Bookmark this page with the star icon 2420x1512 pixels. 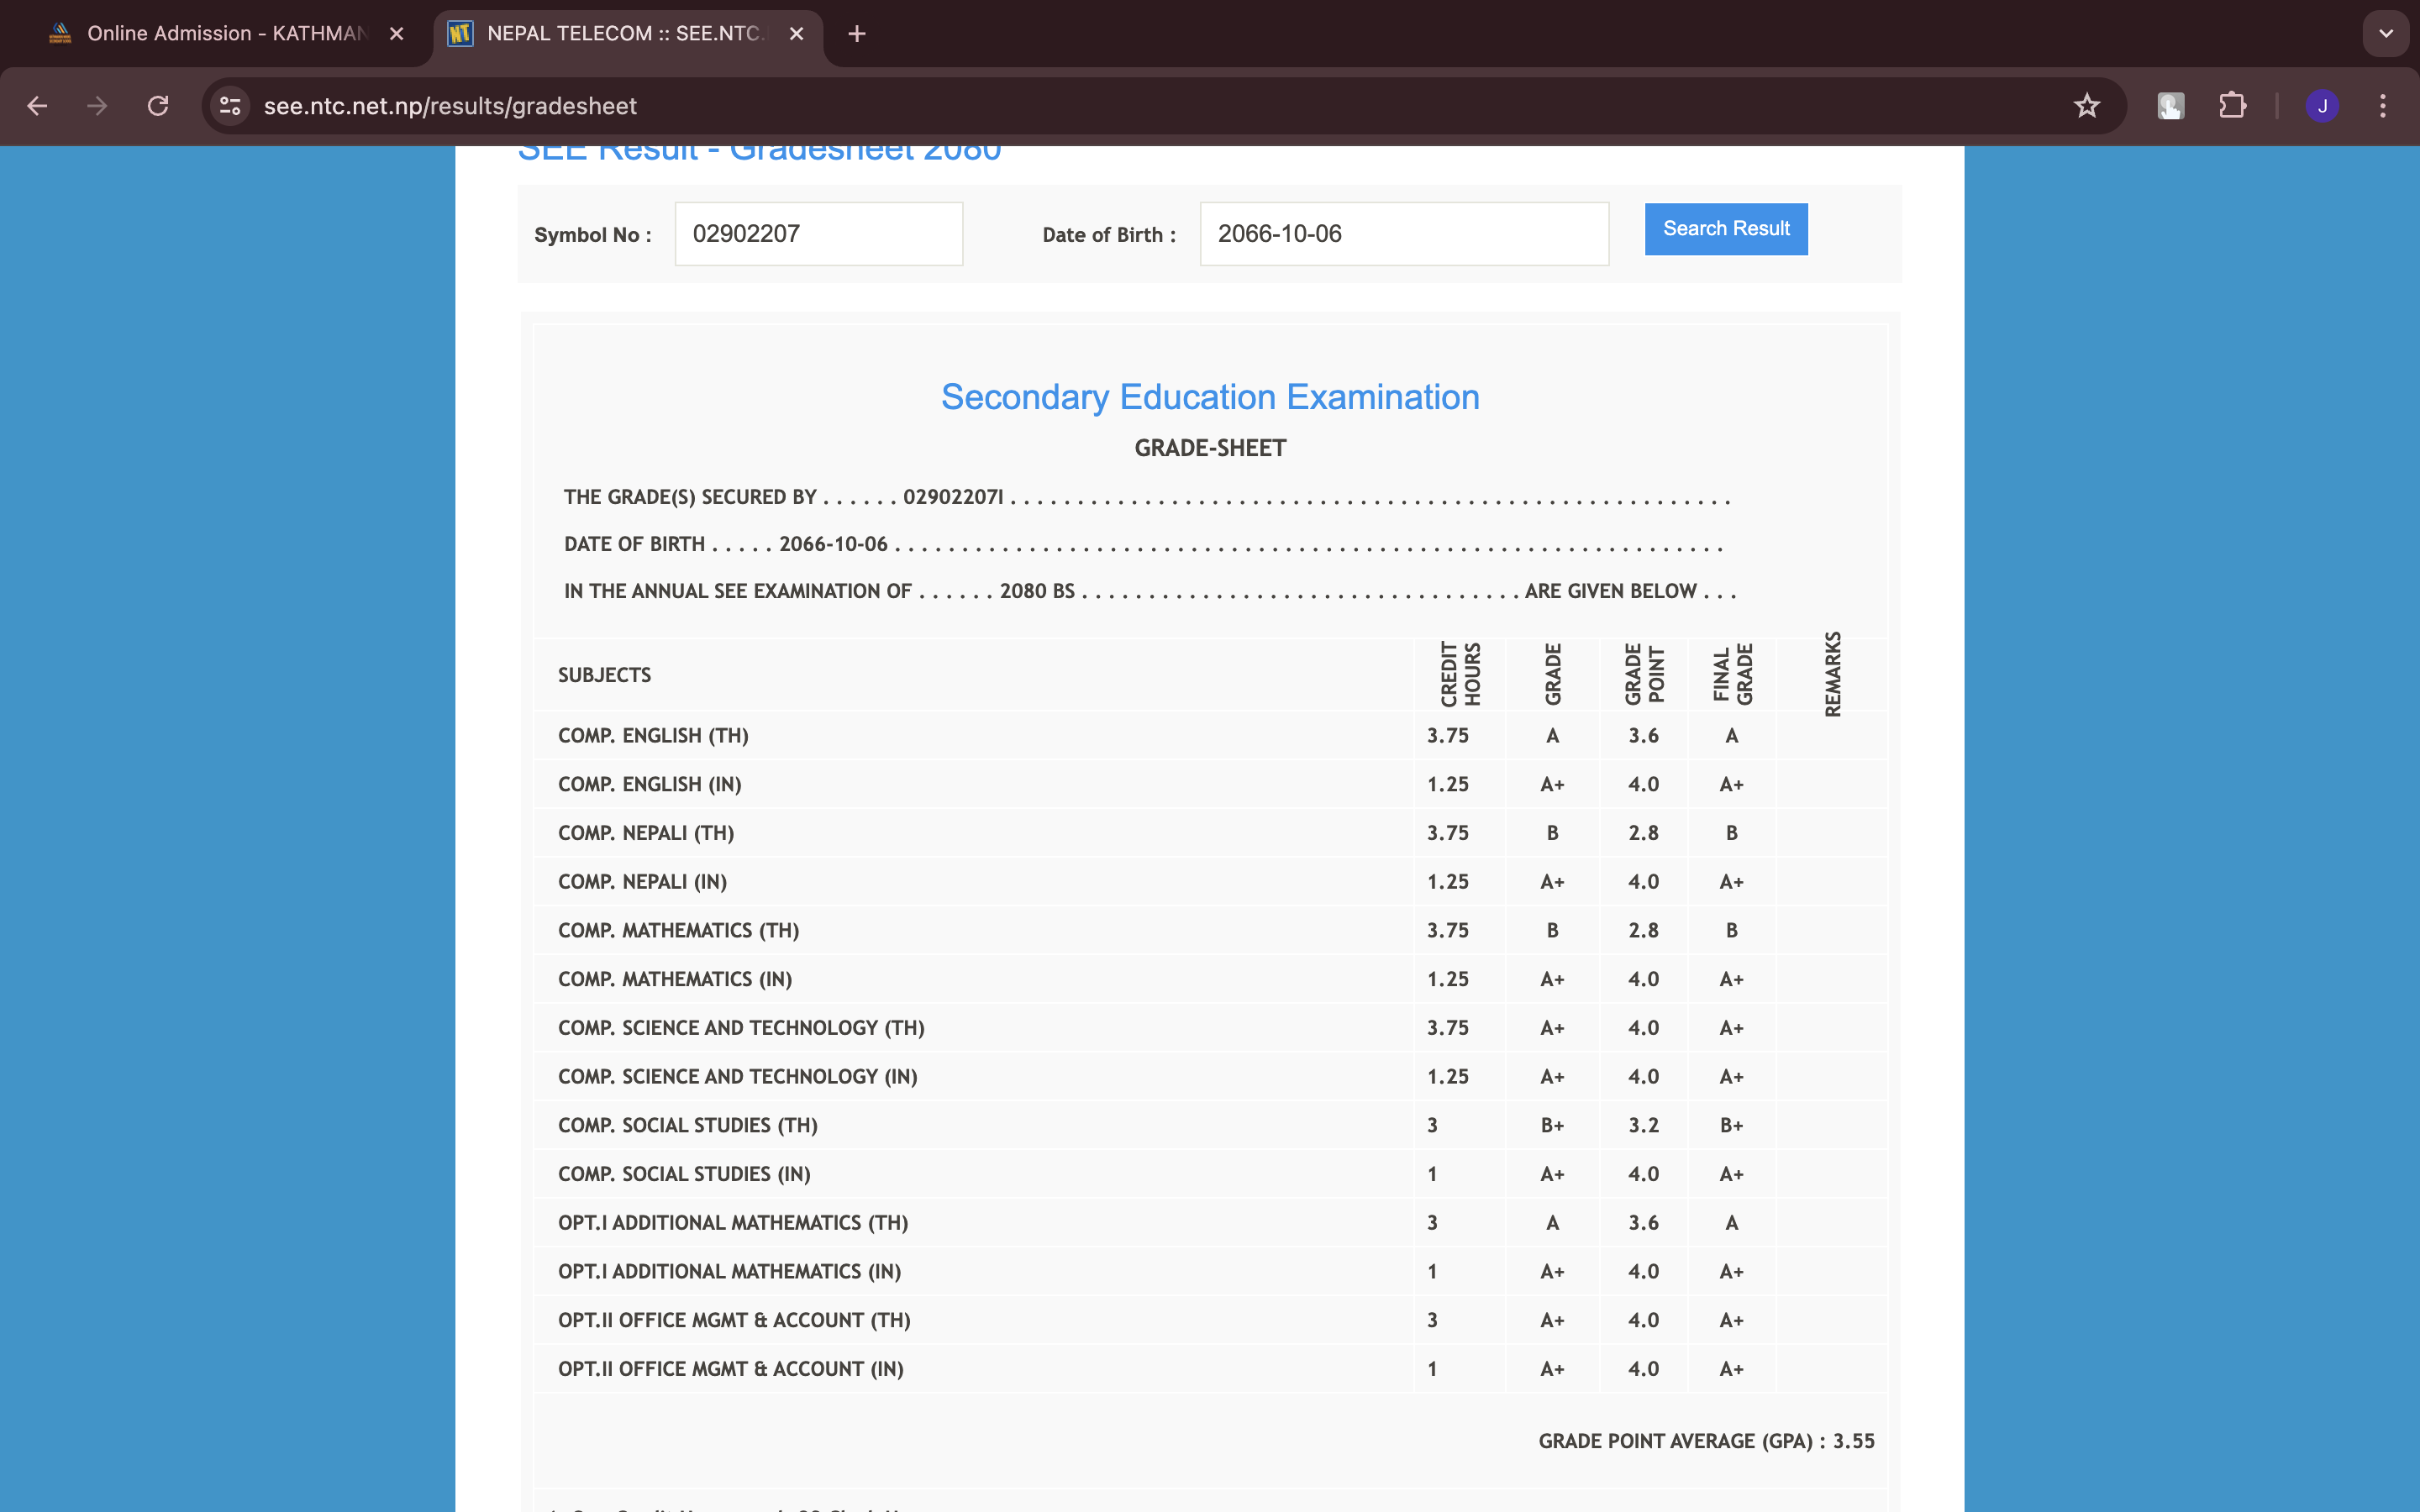2086,106
